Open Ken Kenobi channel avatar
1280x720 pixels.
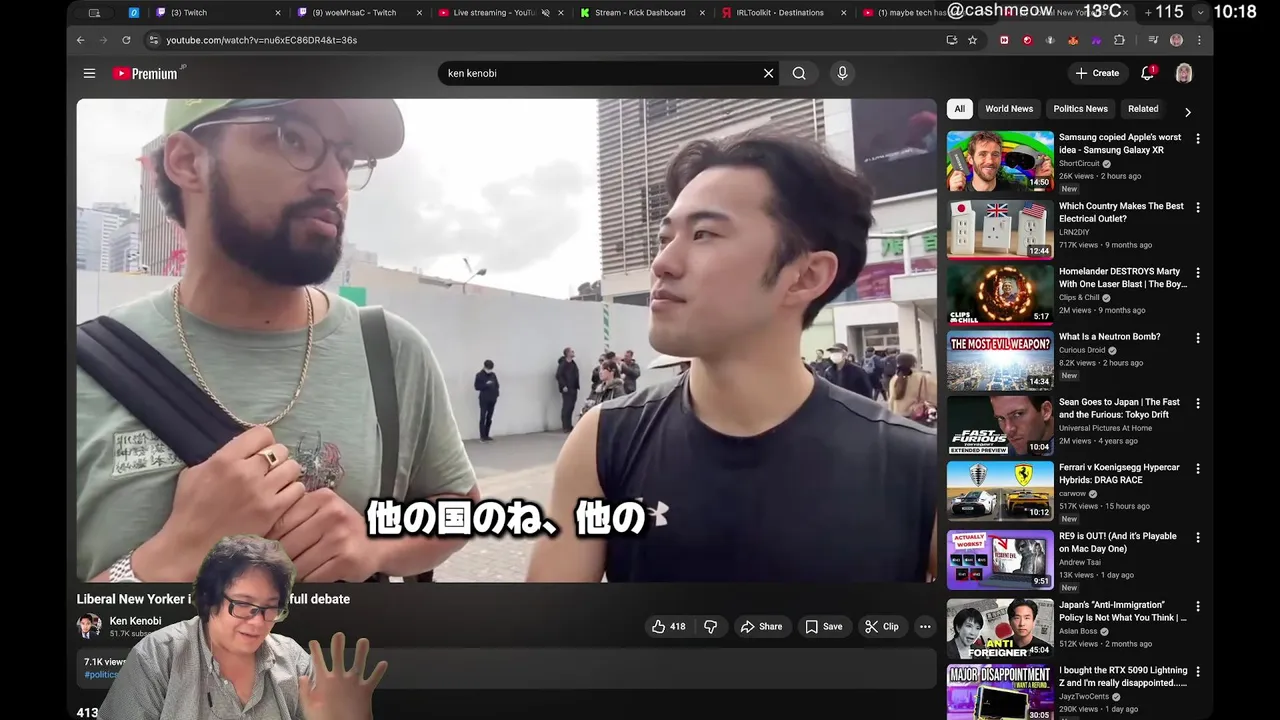(x=89, y=626)
